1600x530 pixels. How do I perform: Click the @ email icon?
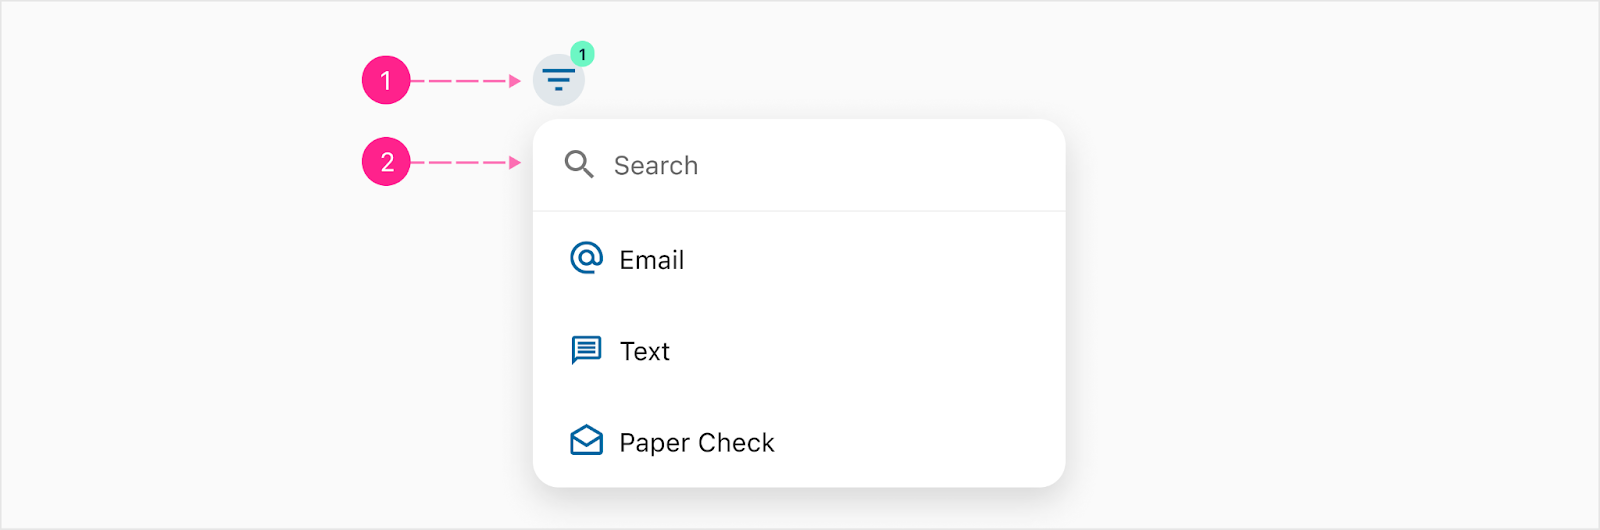point(586,258)
